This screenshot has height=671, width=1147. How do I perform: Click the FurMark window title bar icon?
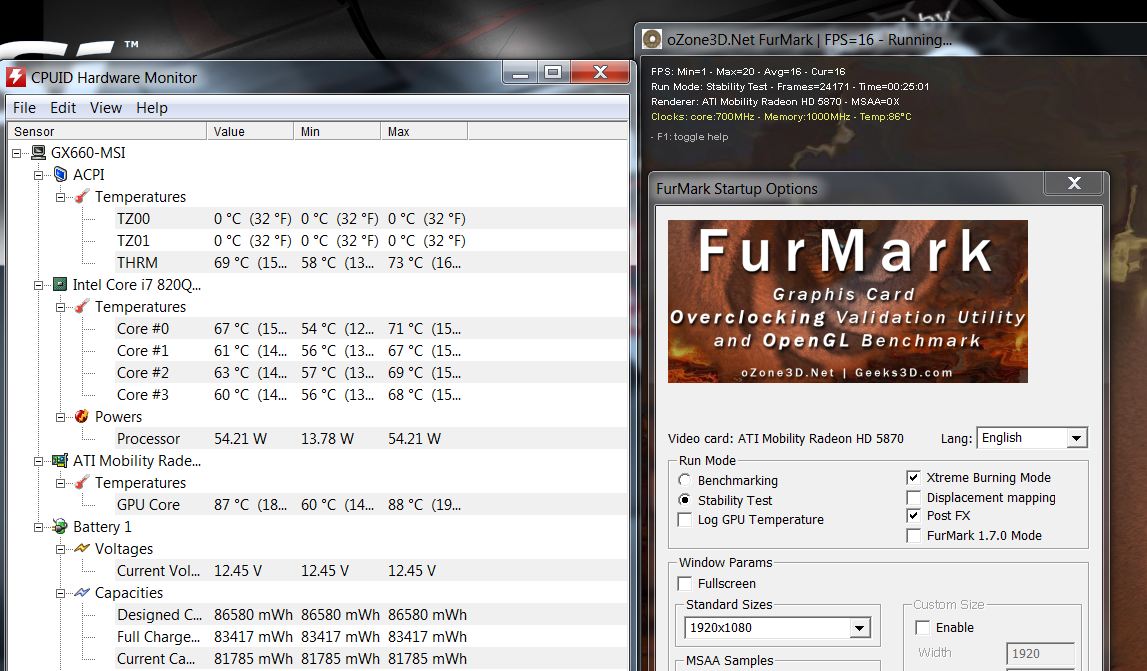click(652, 40)
